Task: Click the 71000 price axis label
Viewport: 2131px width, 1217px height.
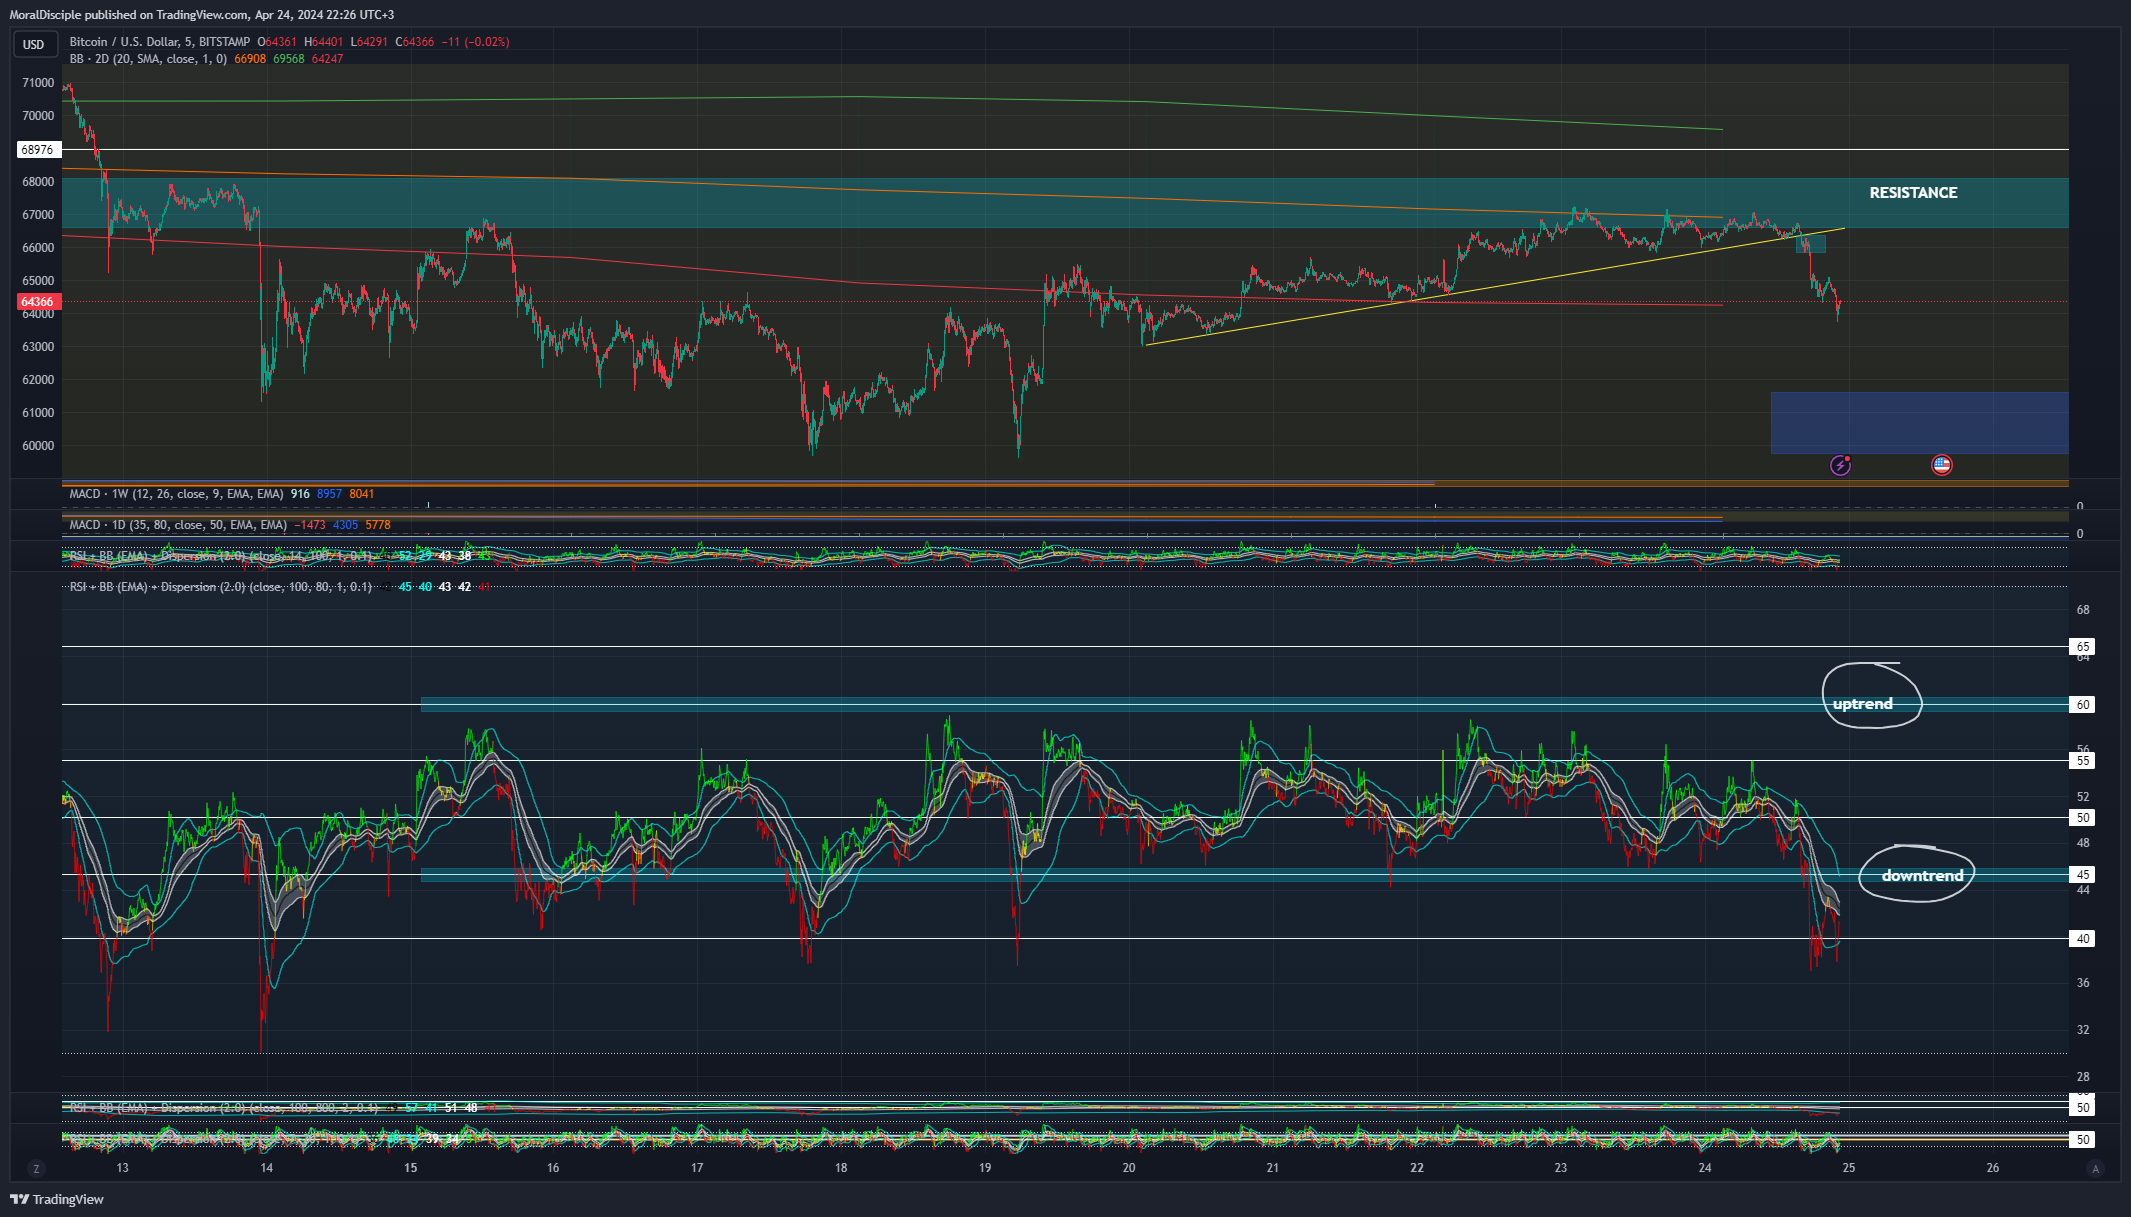Action: [38, 83]
